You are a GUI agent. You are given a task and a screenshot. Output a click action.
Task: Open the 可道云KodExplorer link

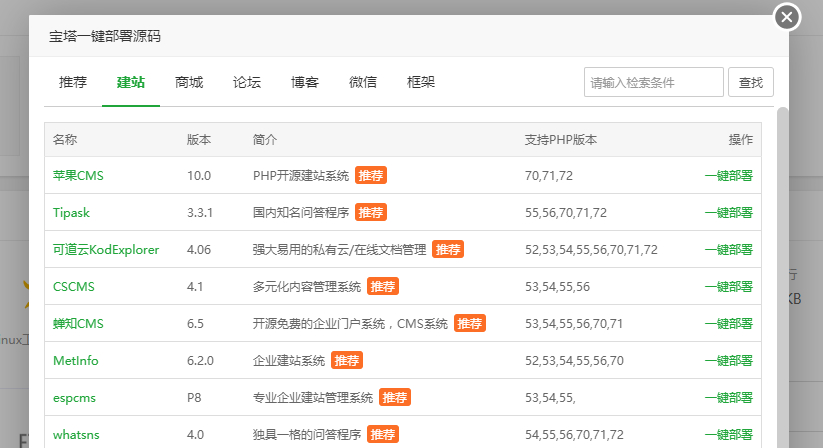(106, 250)
